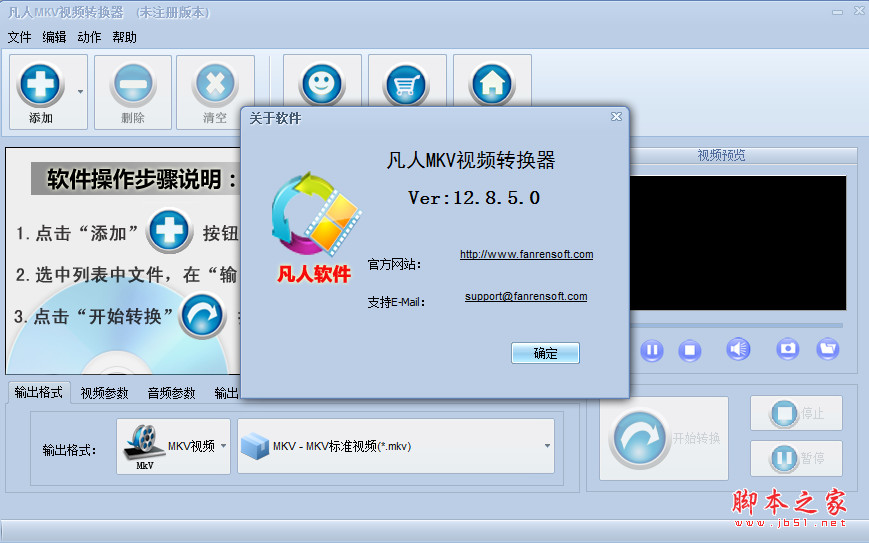Click the 开始转换 start convert button
Screen dimensions: 869x543
[664, 438]
